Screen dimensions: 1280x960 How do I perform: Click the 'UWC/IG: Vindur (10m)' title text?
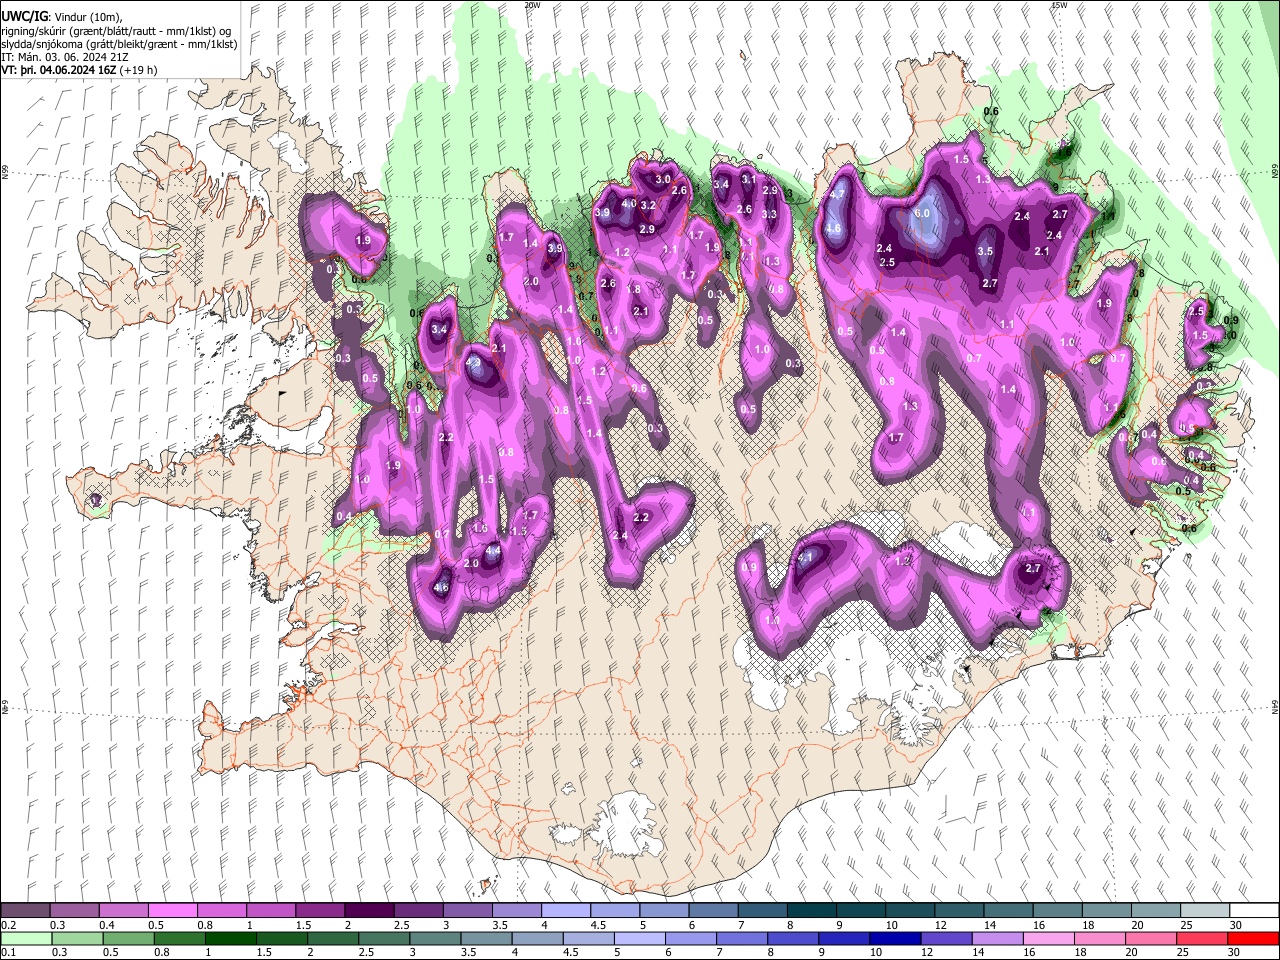[x=62, y=17]
